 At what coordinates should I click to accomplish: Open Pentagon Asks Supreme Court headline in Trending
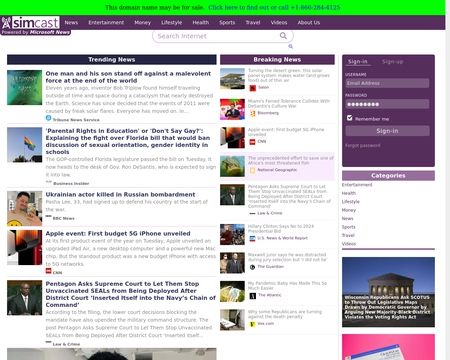pos(130,294)
